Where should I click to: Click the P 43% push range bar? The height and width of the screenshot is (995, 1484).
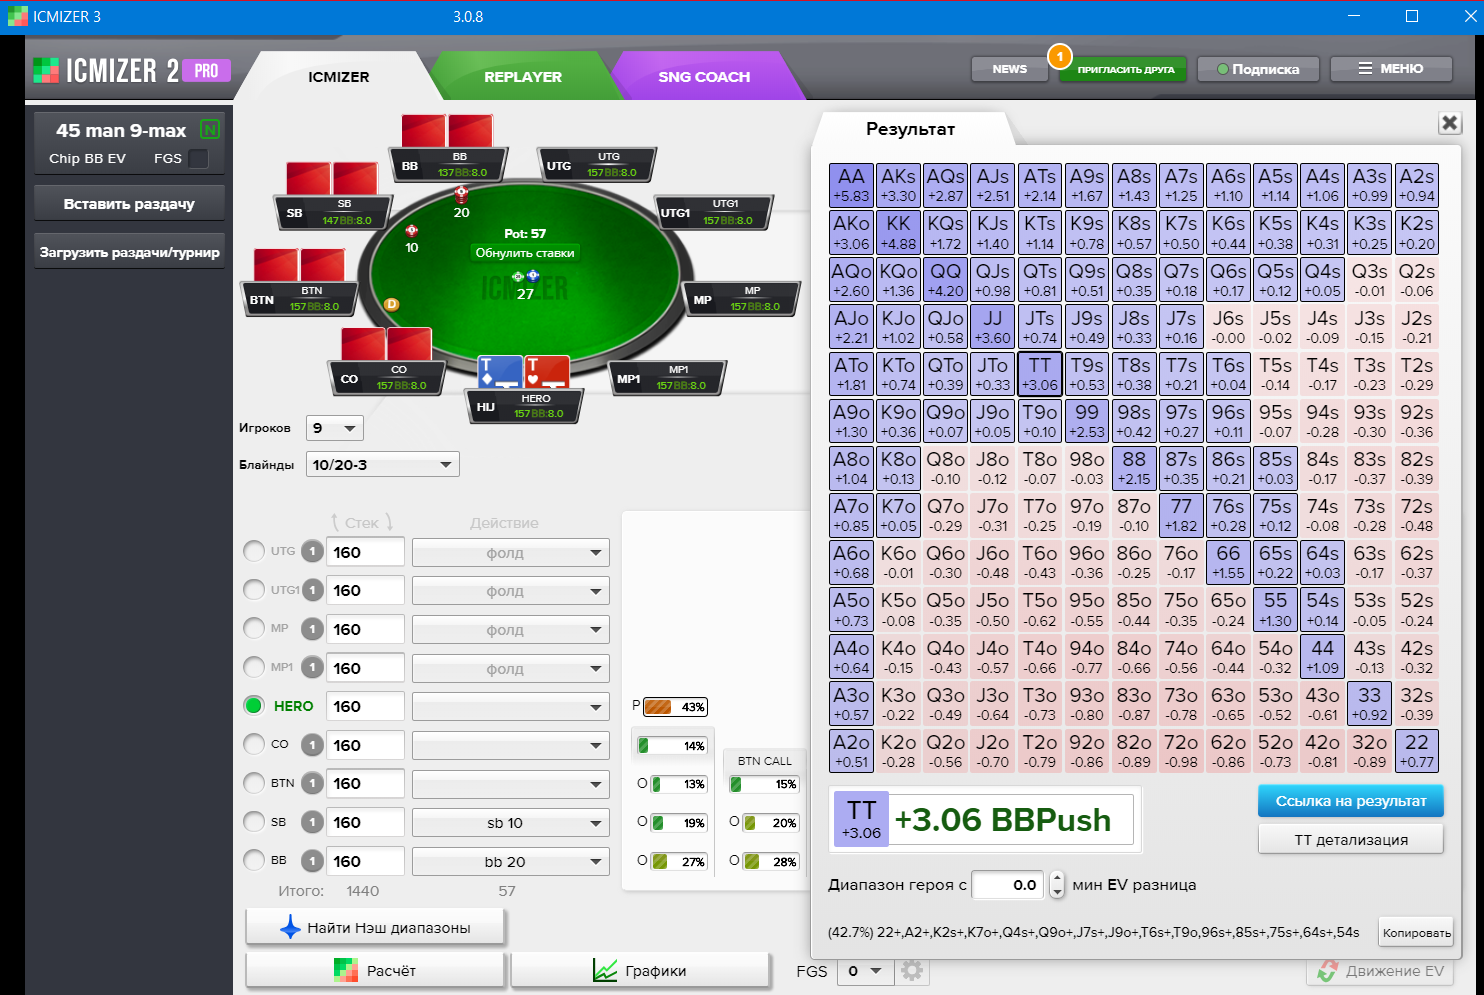tap(675, 707)
